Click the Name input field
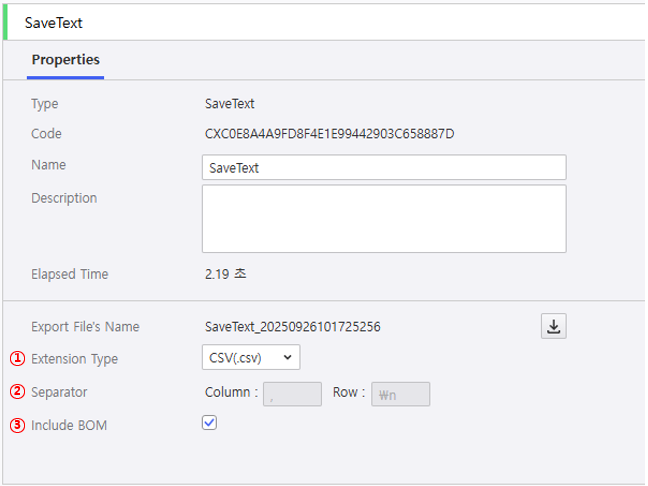This screenshot has height=486, width=648. 383,167
